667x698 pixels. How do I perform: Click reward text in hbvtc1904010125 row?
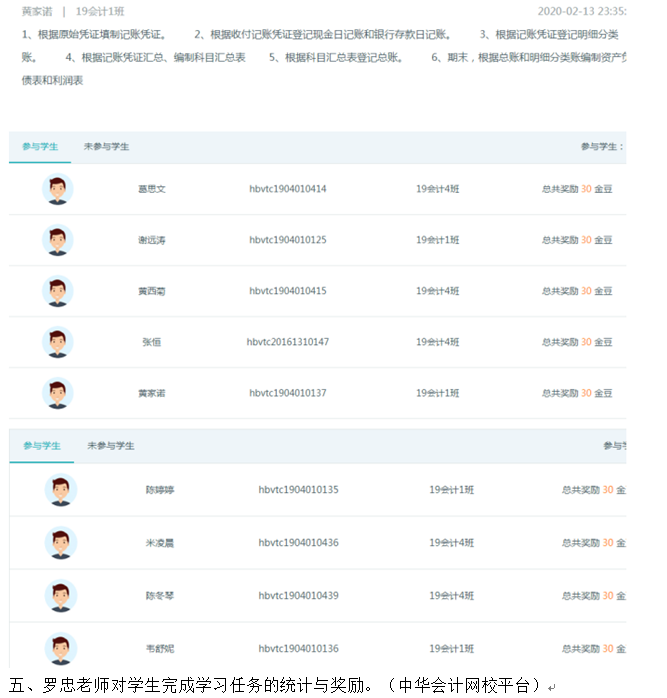(577, 240)
